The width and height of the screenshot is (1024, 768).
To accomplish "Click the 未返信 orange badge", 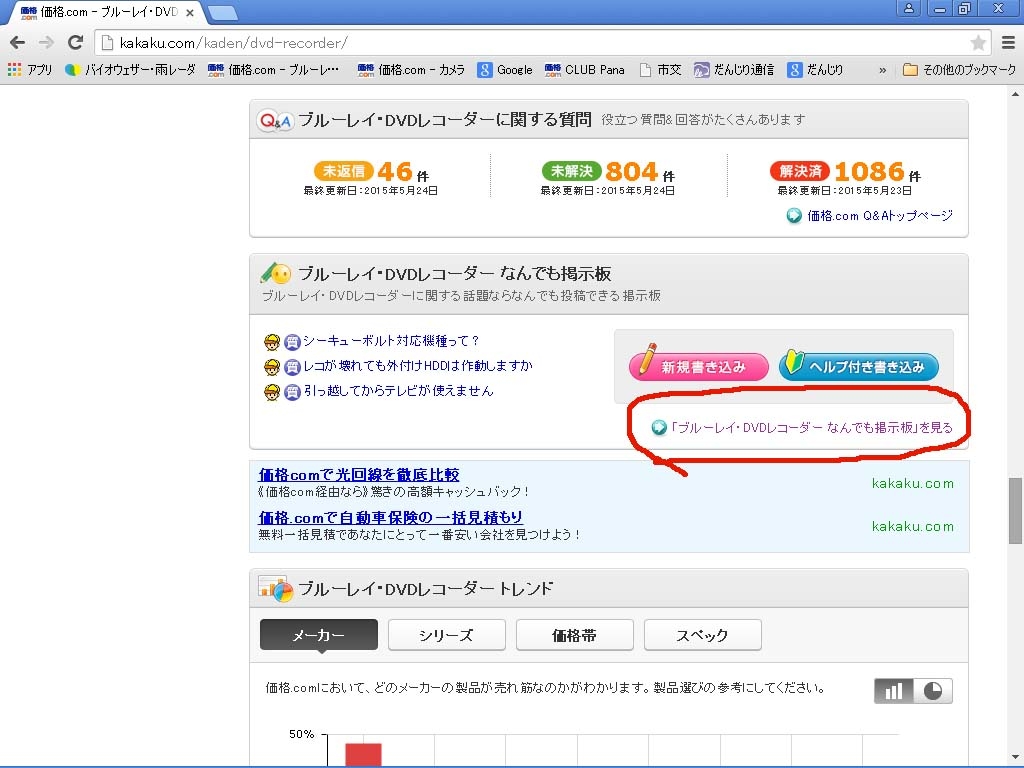I will click(x=344, y=171).
